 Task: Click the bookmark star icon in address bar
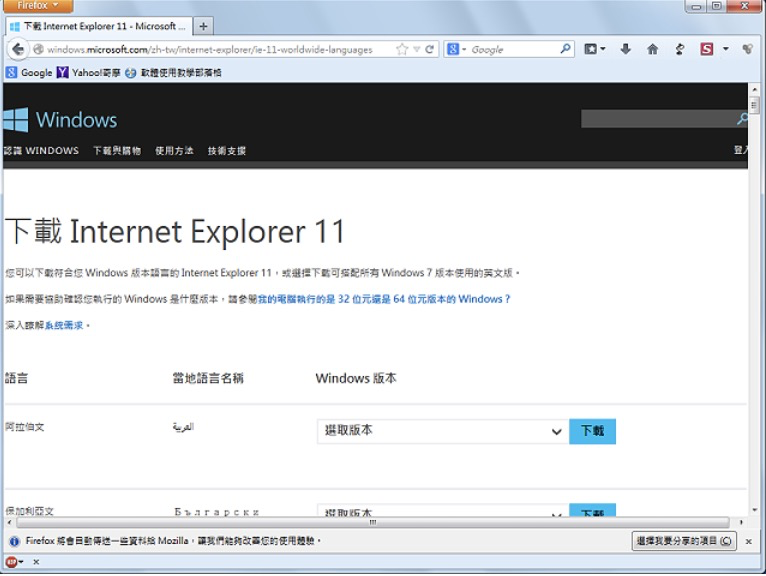click(402, 49)
